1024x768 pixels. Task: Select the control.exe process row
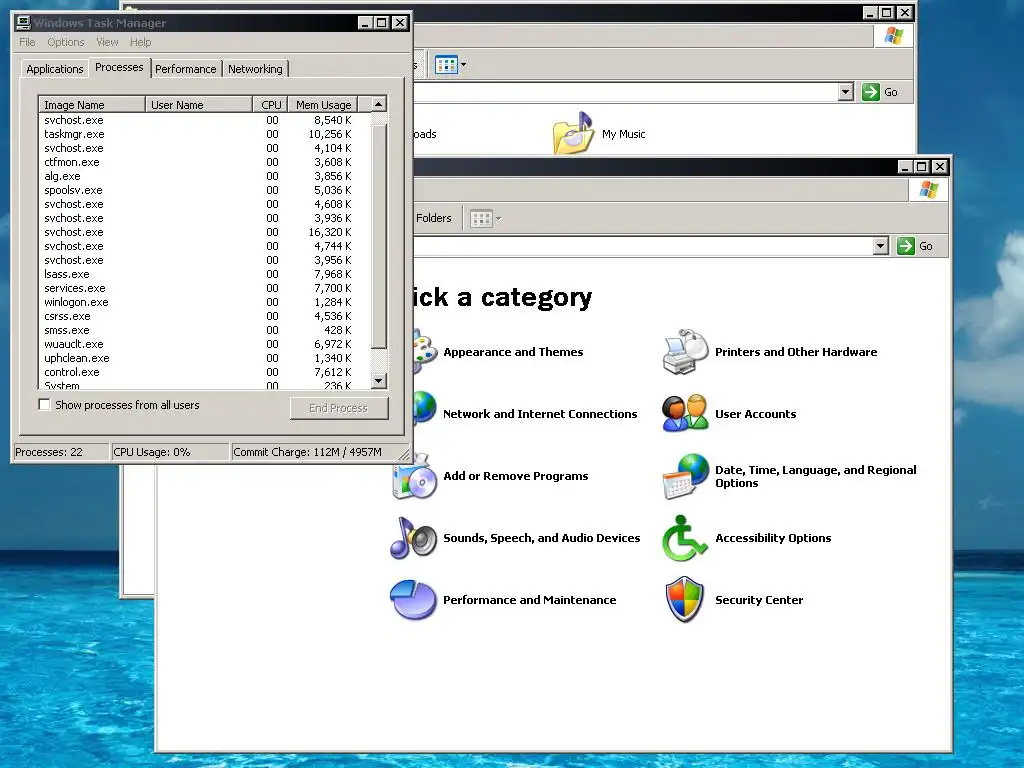tap(204, 372)
